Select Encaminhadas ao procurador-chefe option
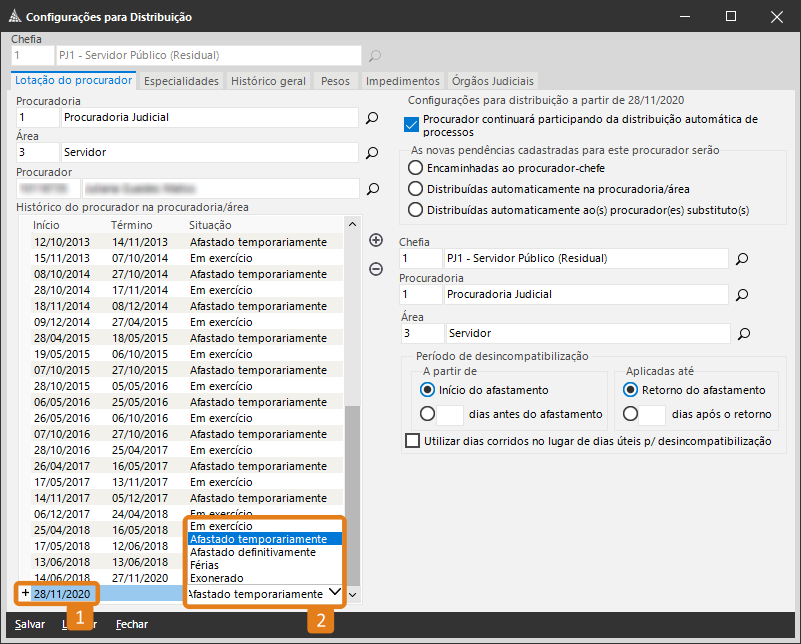Viewport: 801px width, 644px height. click(x=416, y=169)
